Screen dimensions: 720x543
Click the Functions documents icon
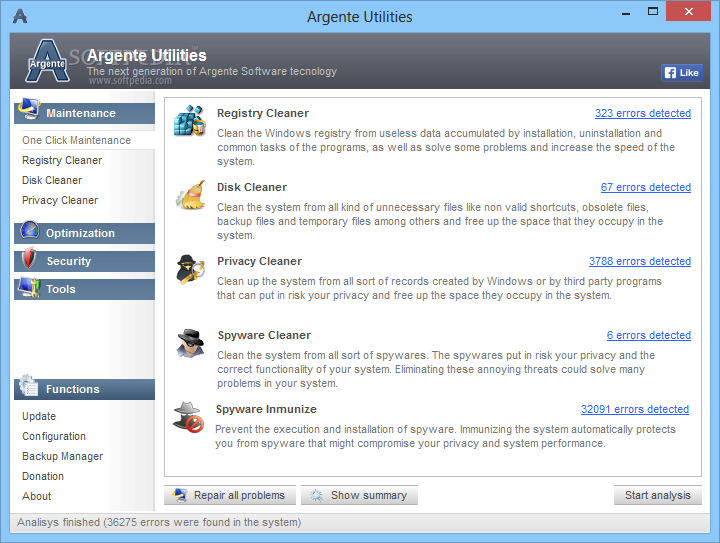(x=29, y=386)
